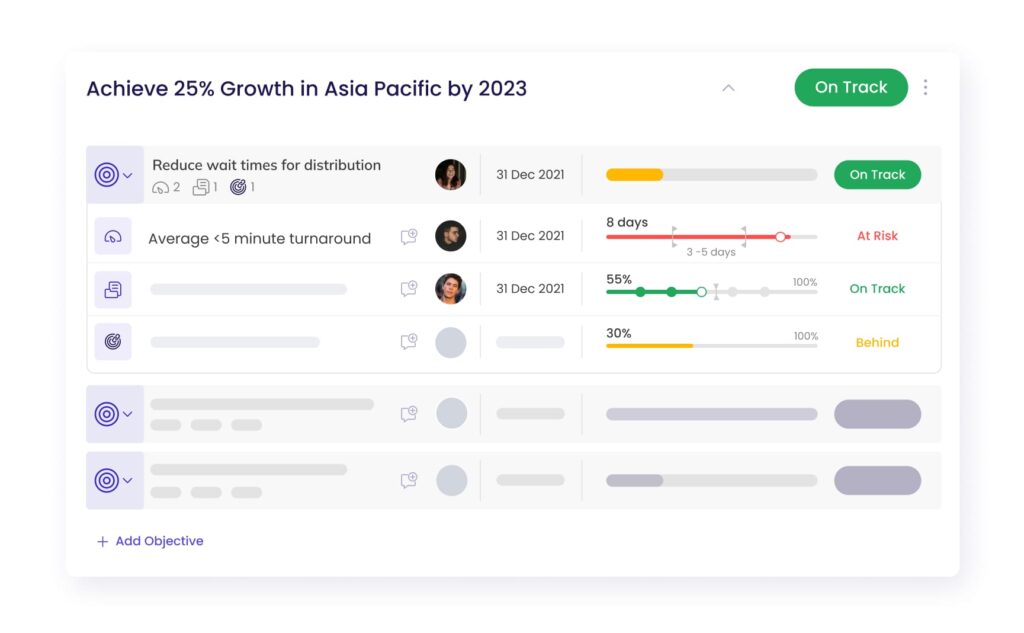The image size is (1024, 633).
Task: Click the target count icon showing 1
Action: [238, 187]
